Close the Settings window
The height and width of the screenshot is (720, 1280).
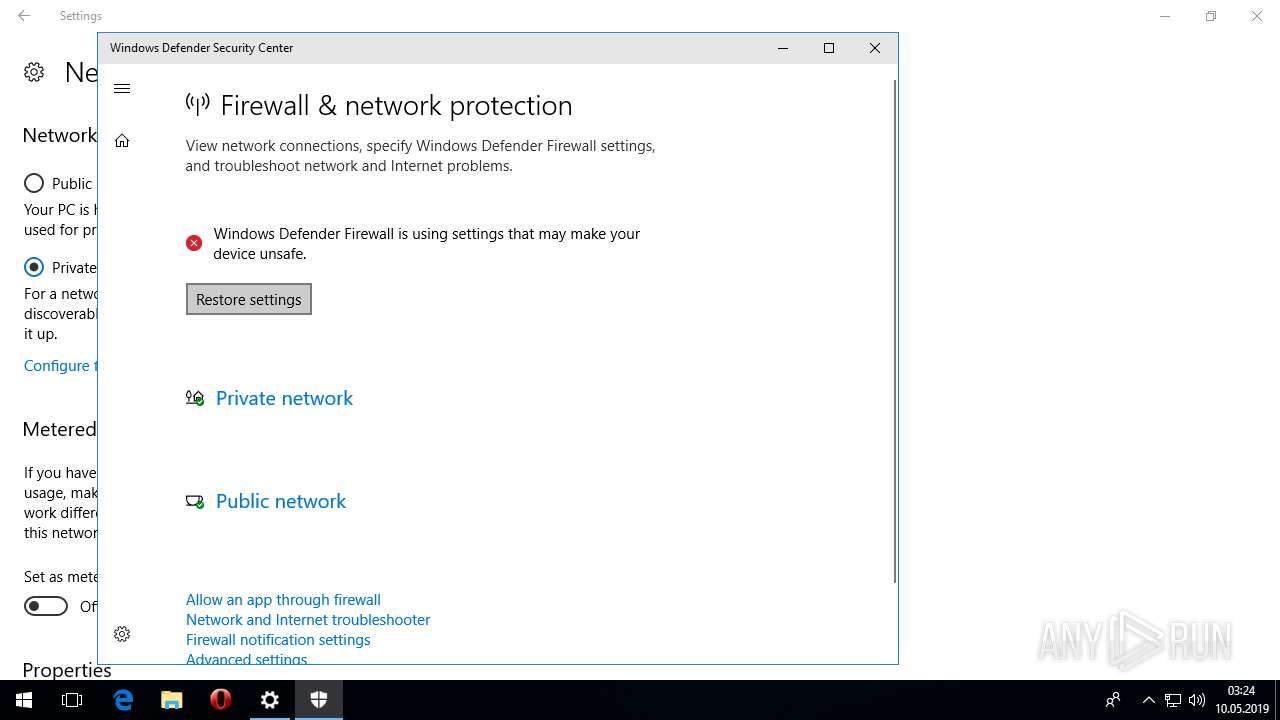tap(1257, 16)
